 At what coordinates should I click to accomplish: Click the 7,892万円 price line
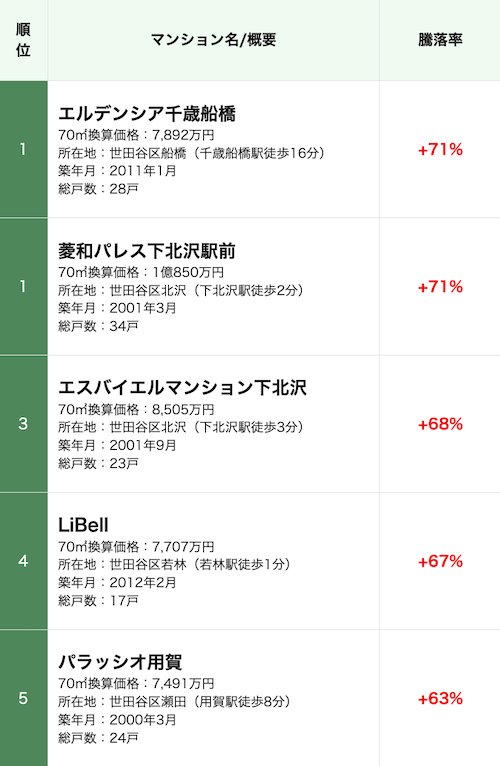click(136, 135)
